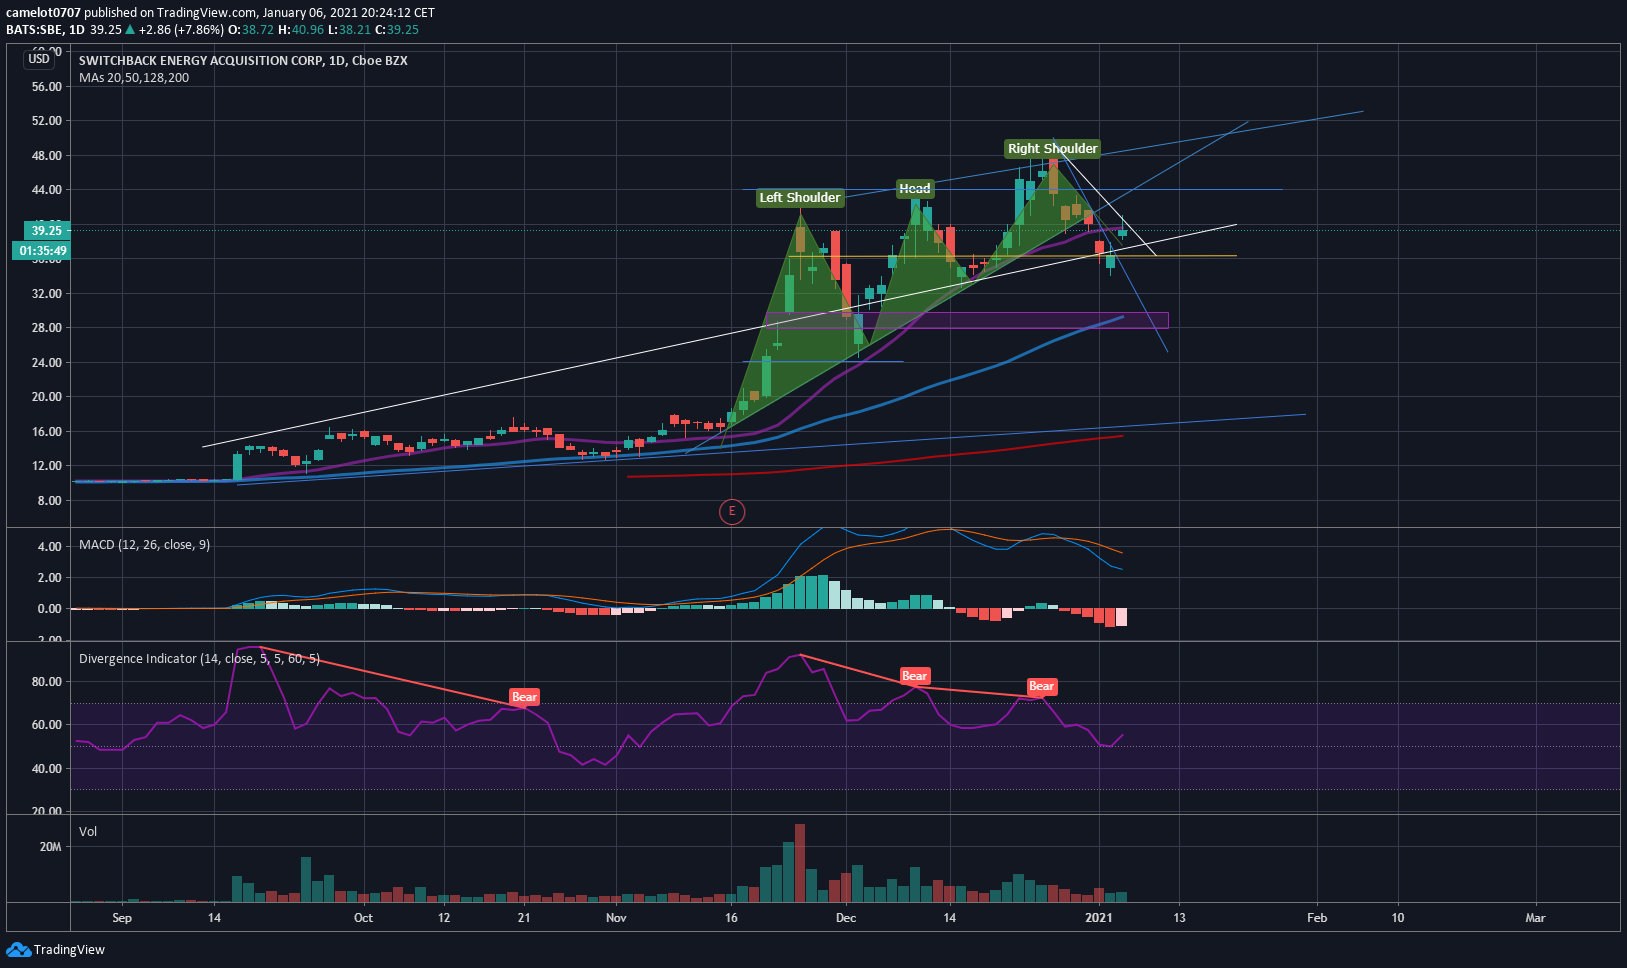
Task: Click the 8.00 price axis label
Action: (x=49, y=500)
